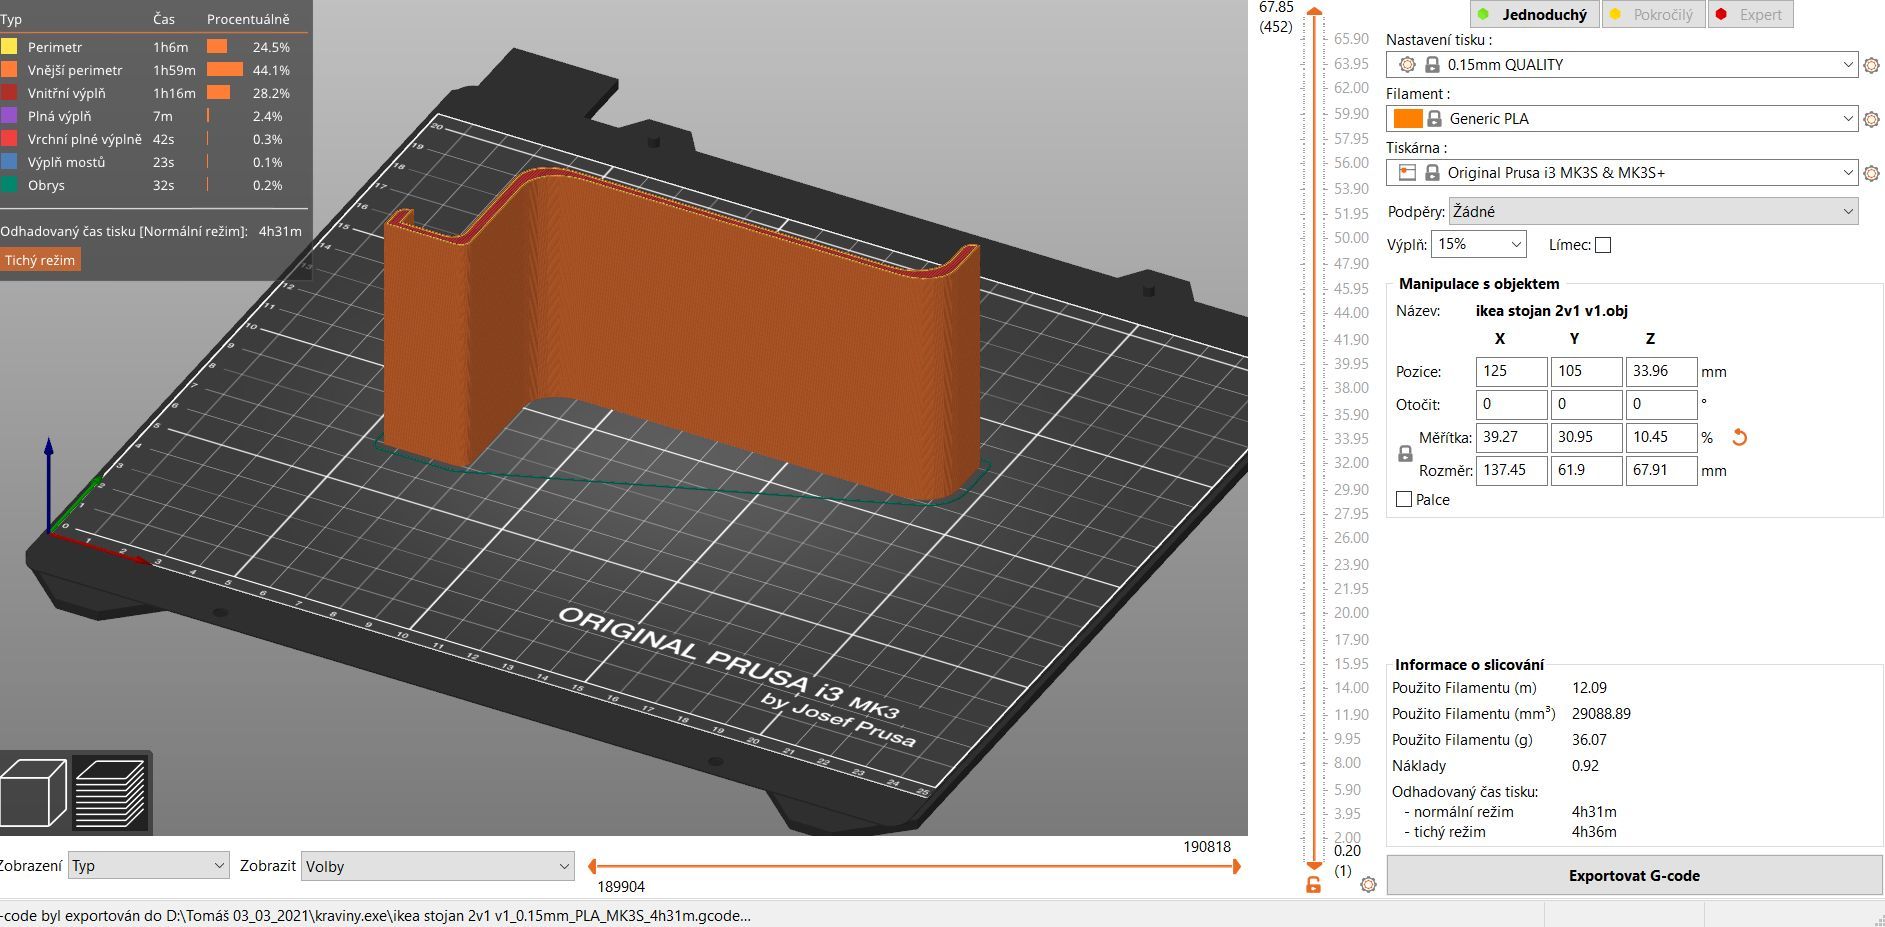Click the orange lock icon below vertical layer slider
The height and width of the screenshot is (927, 1885).
[x=1313, y=884]
